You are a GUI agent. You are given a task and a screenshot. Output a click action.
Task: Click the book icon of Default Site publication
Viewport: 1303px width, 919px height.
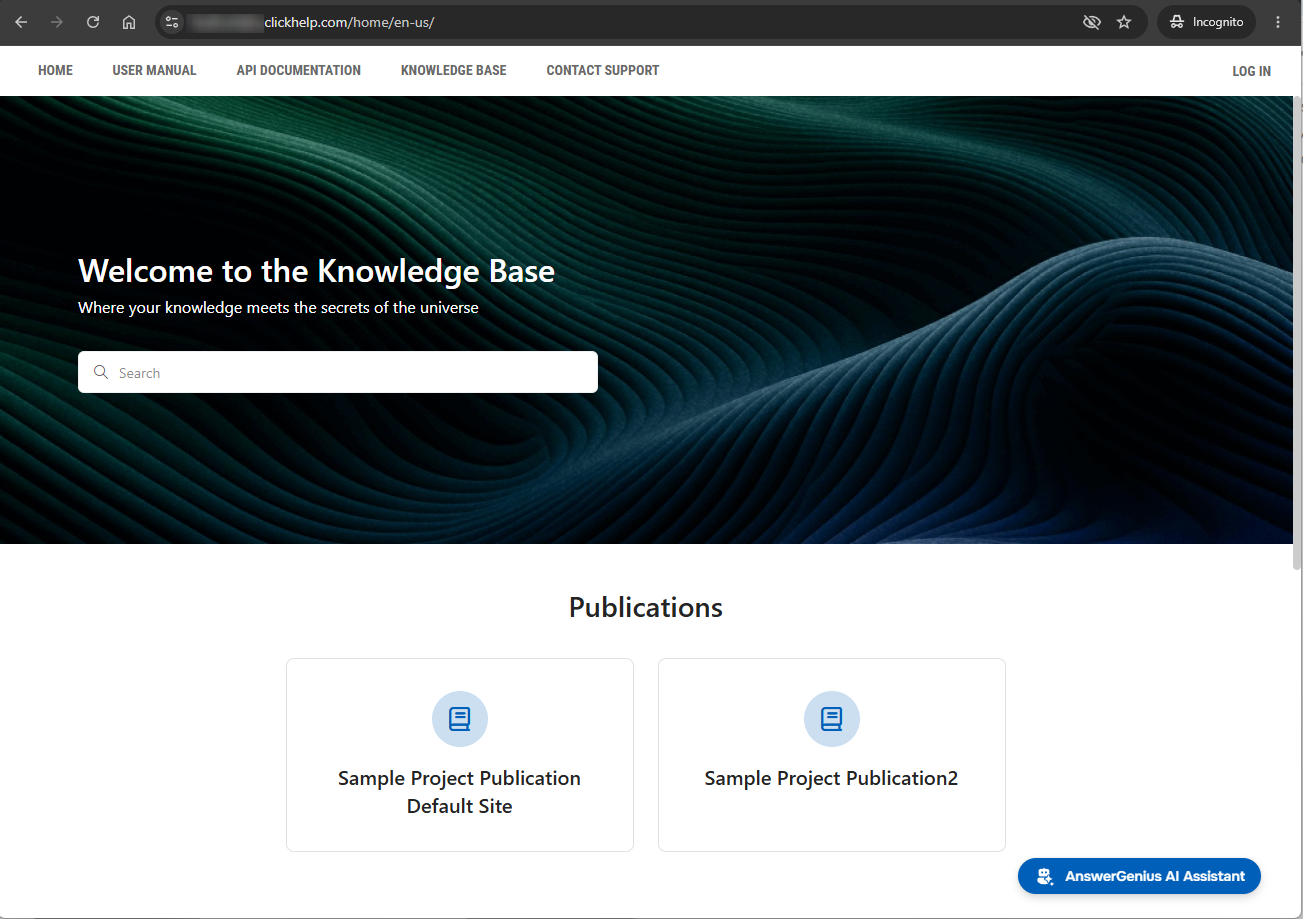[460, 719]
